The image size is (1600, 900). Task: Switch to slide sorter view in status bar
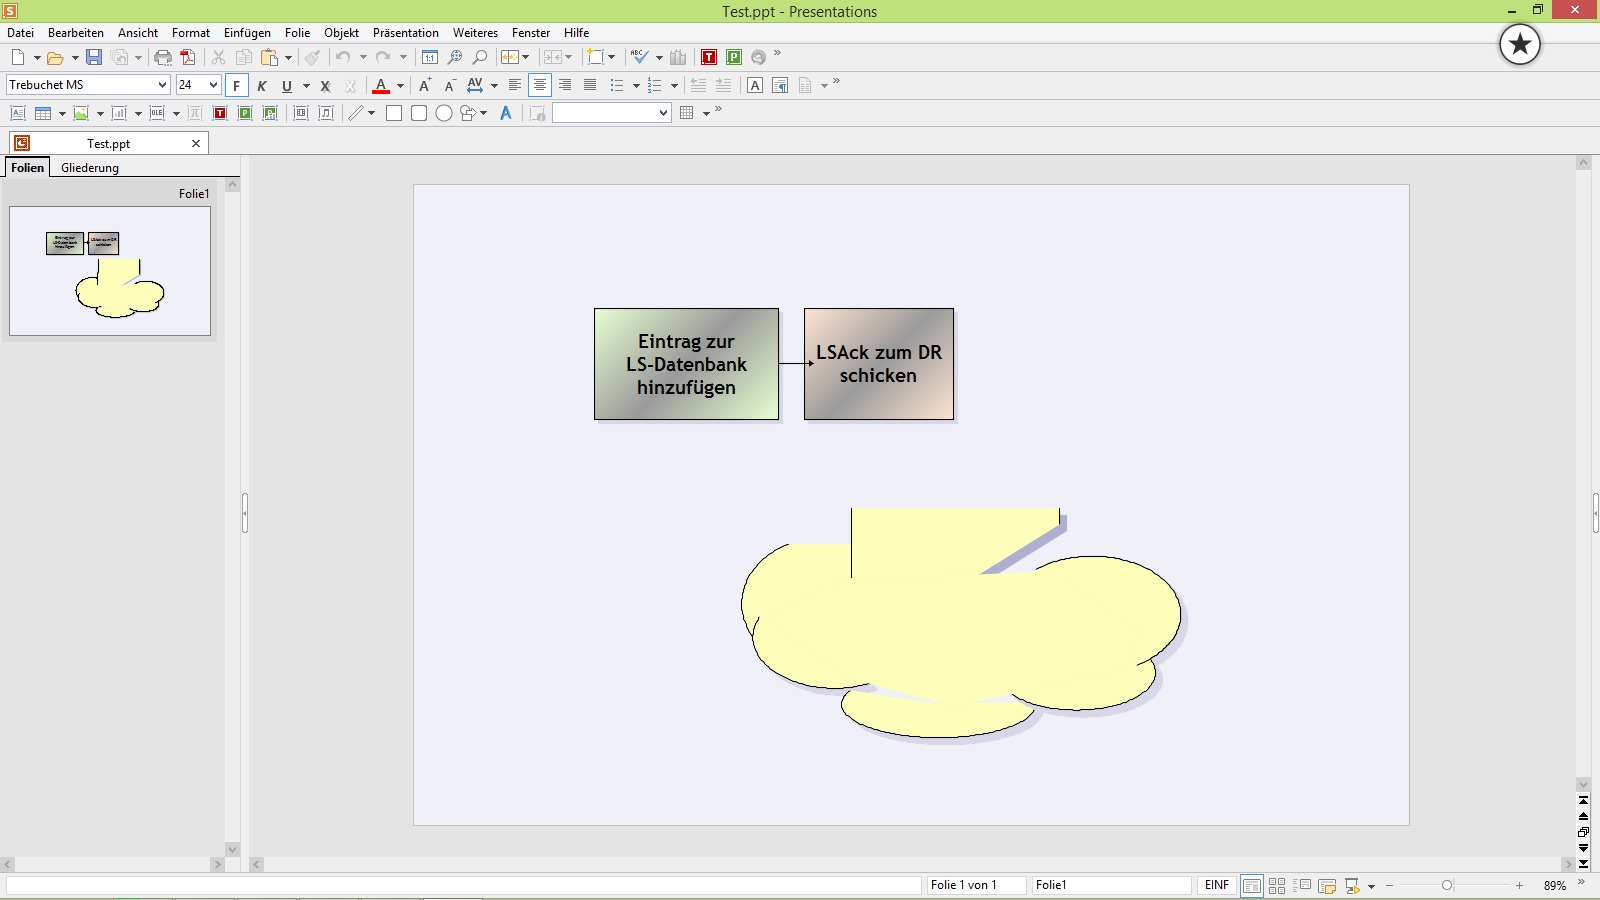(x=1277, y=885)
